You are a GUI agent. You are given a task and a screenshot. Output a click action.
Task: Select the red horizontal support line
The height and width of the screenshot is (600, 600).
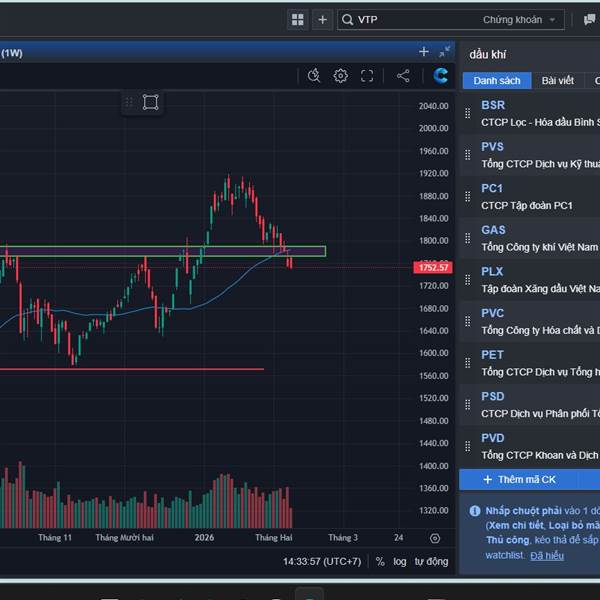click(x=132, y=369)
